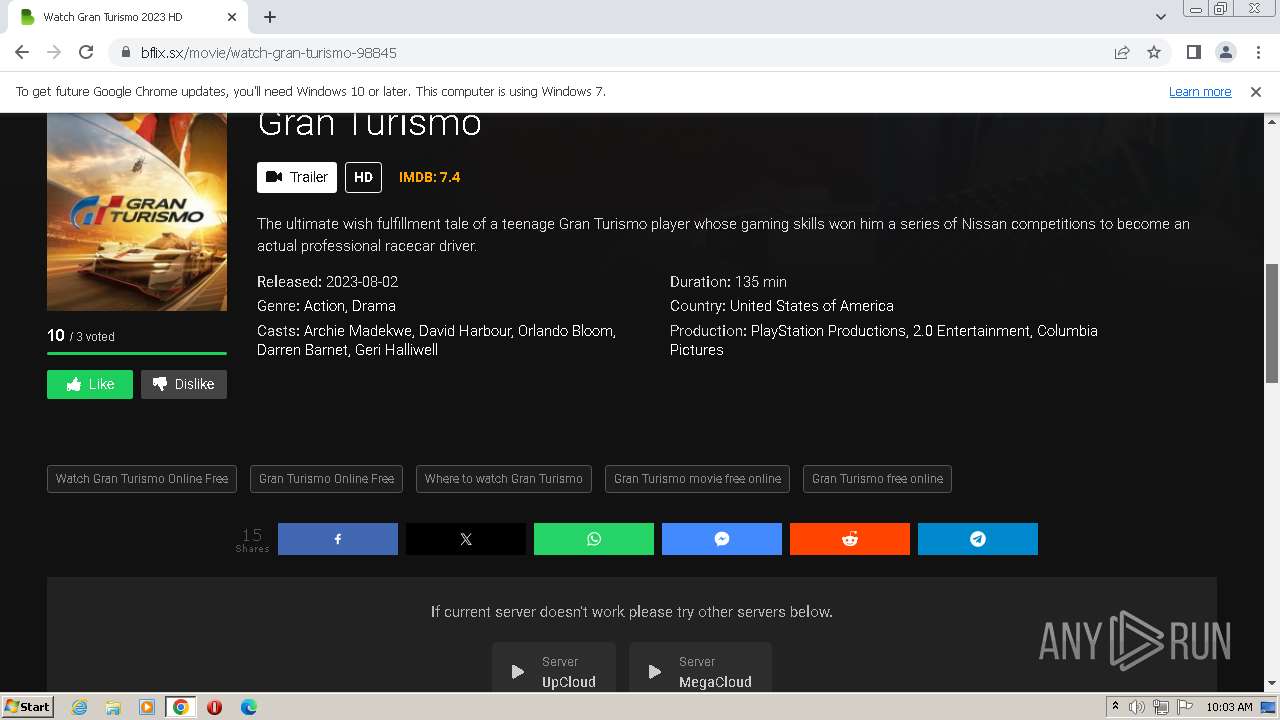Open Windows Explorer from the taskbar

click(x=113, y=707)
